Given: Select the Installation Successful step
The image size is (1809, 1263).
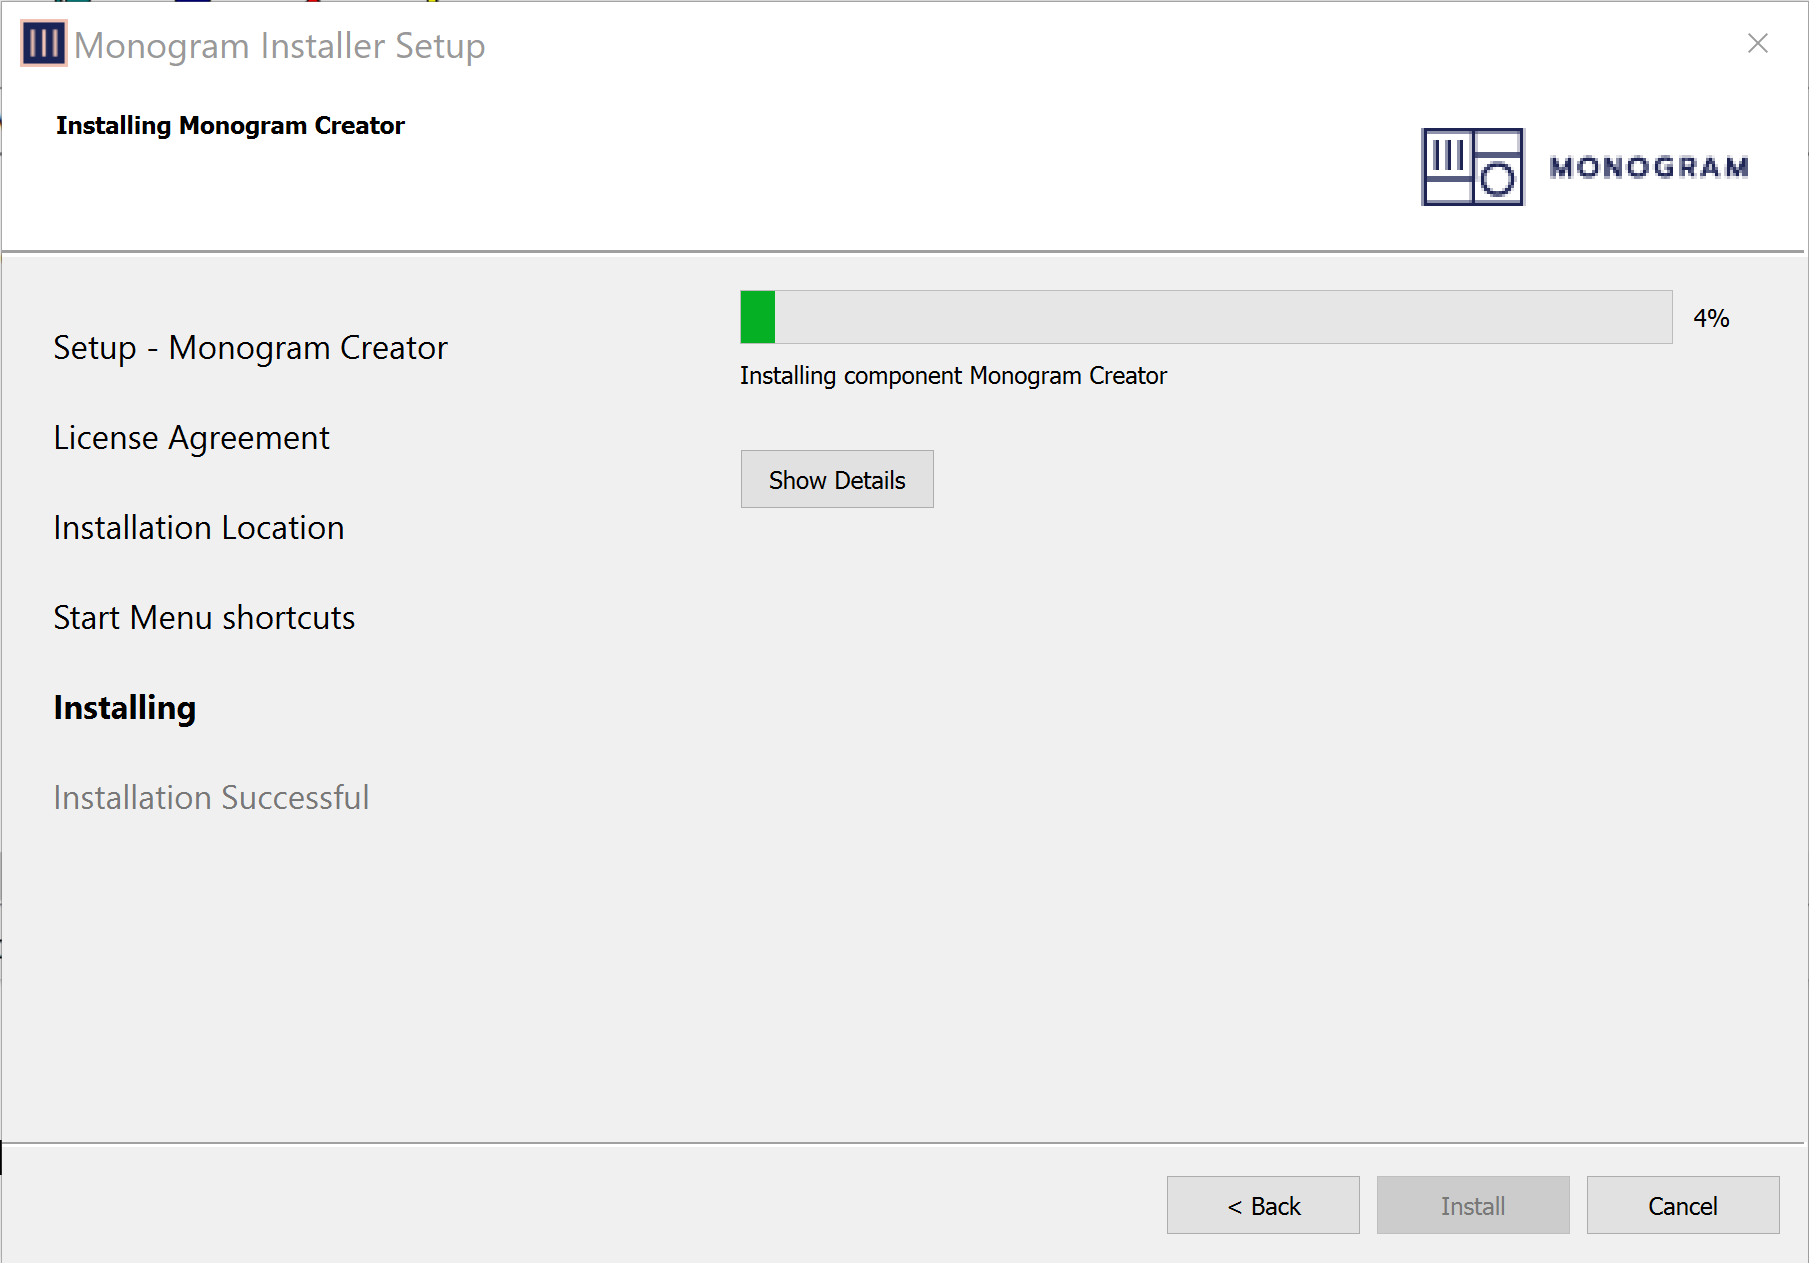Looking at the screenshot, I should click(x=211, y=798).
